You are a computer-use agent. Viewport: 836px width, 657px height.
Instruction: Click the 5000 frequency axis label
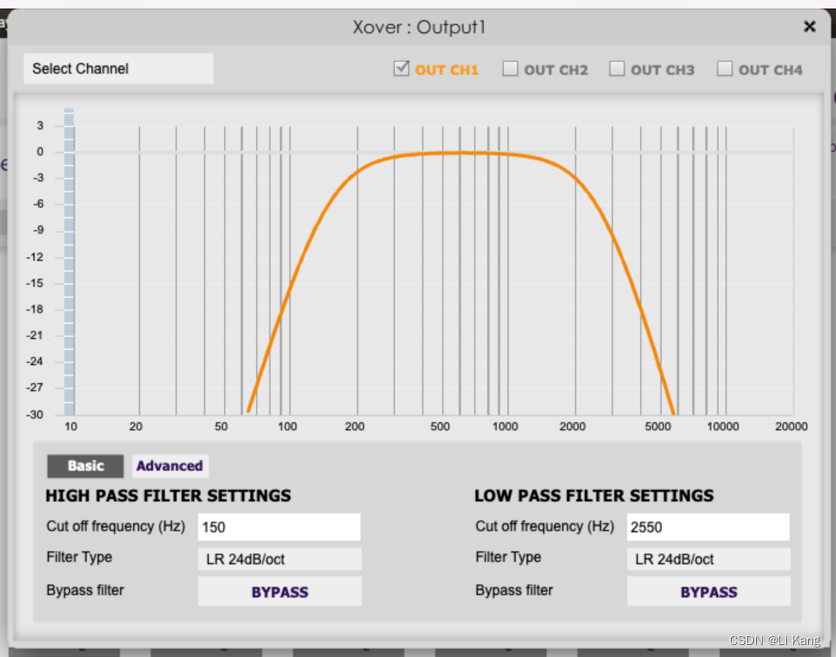tap(658, 427)
